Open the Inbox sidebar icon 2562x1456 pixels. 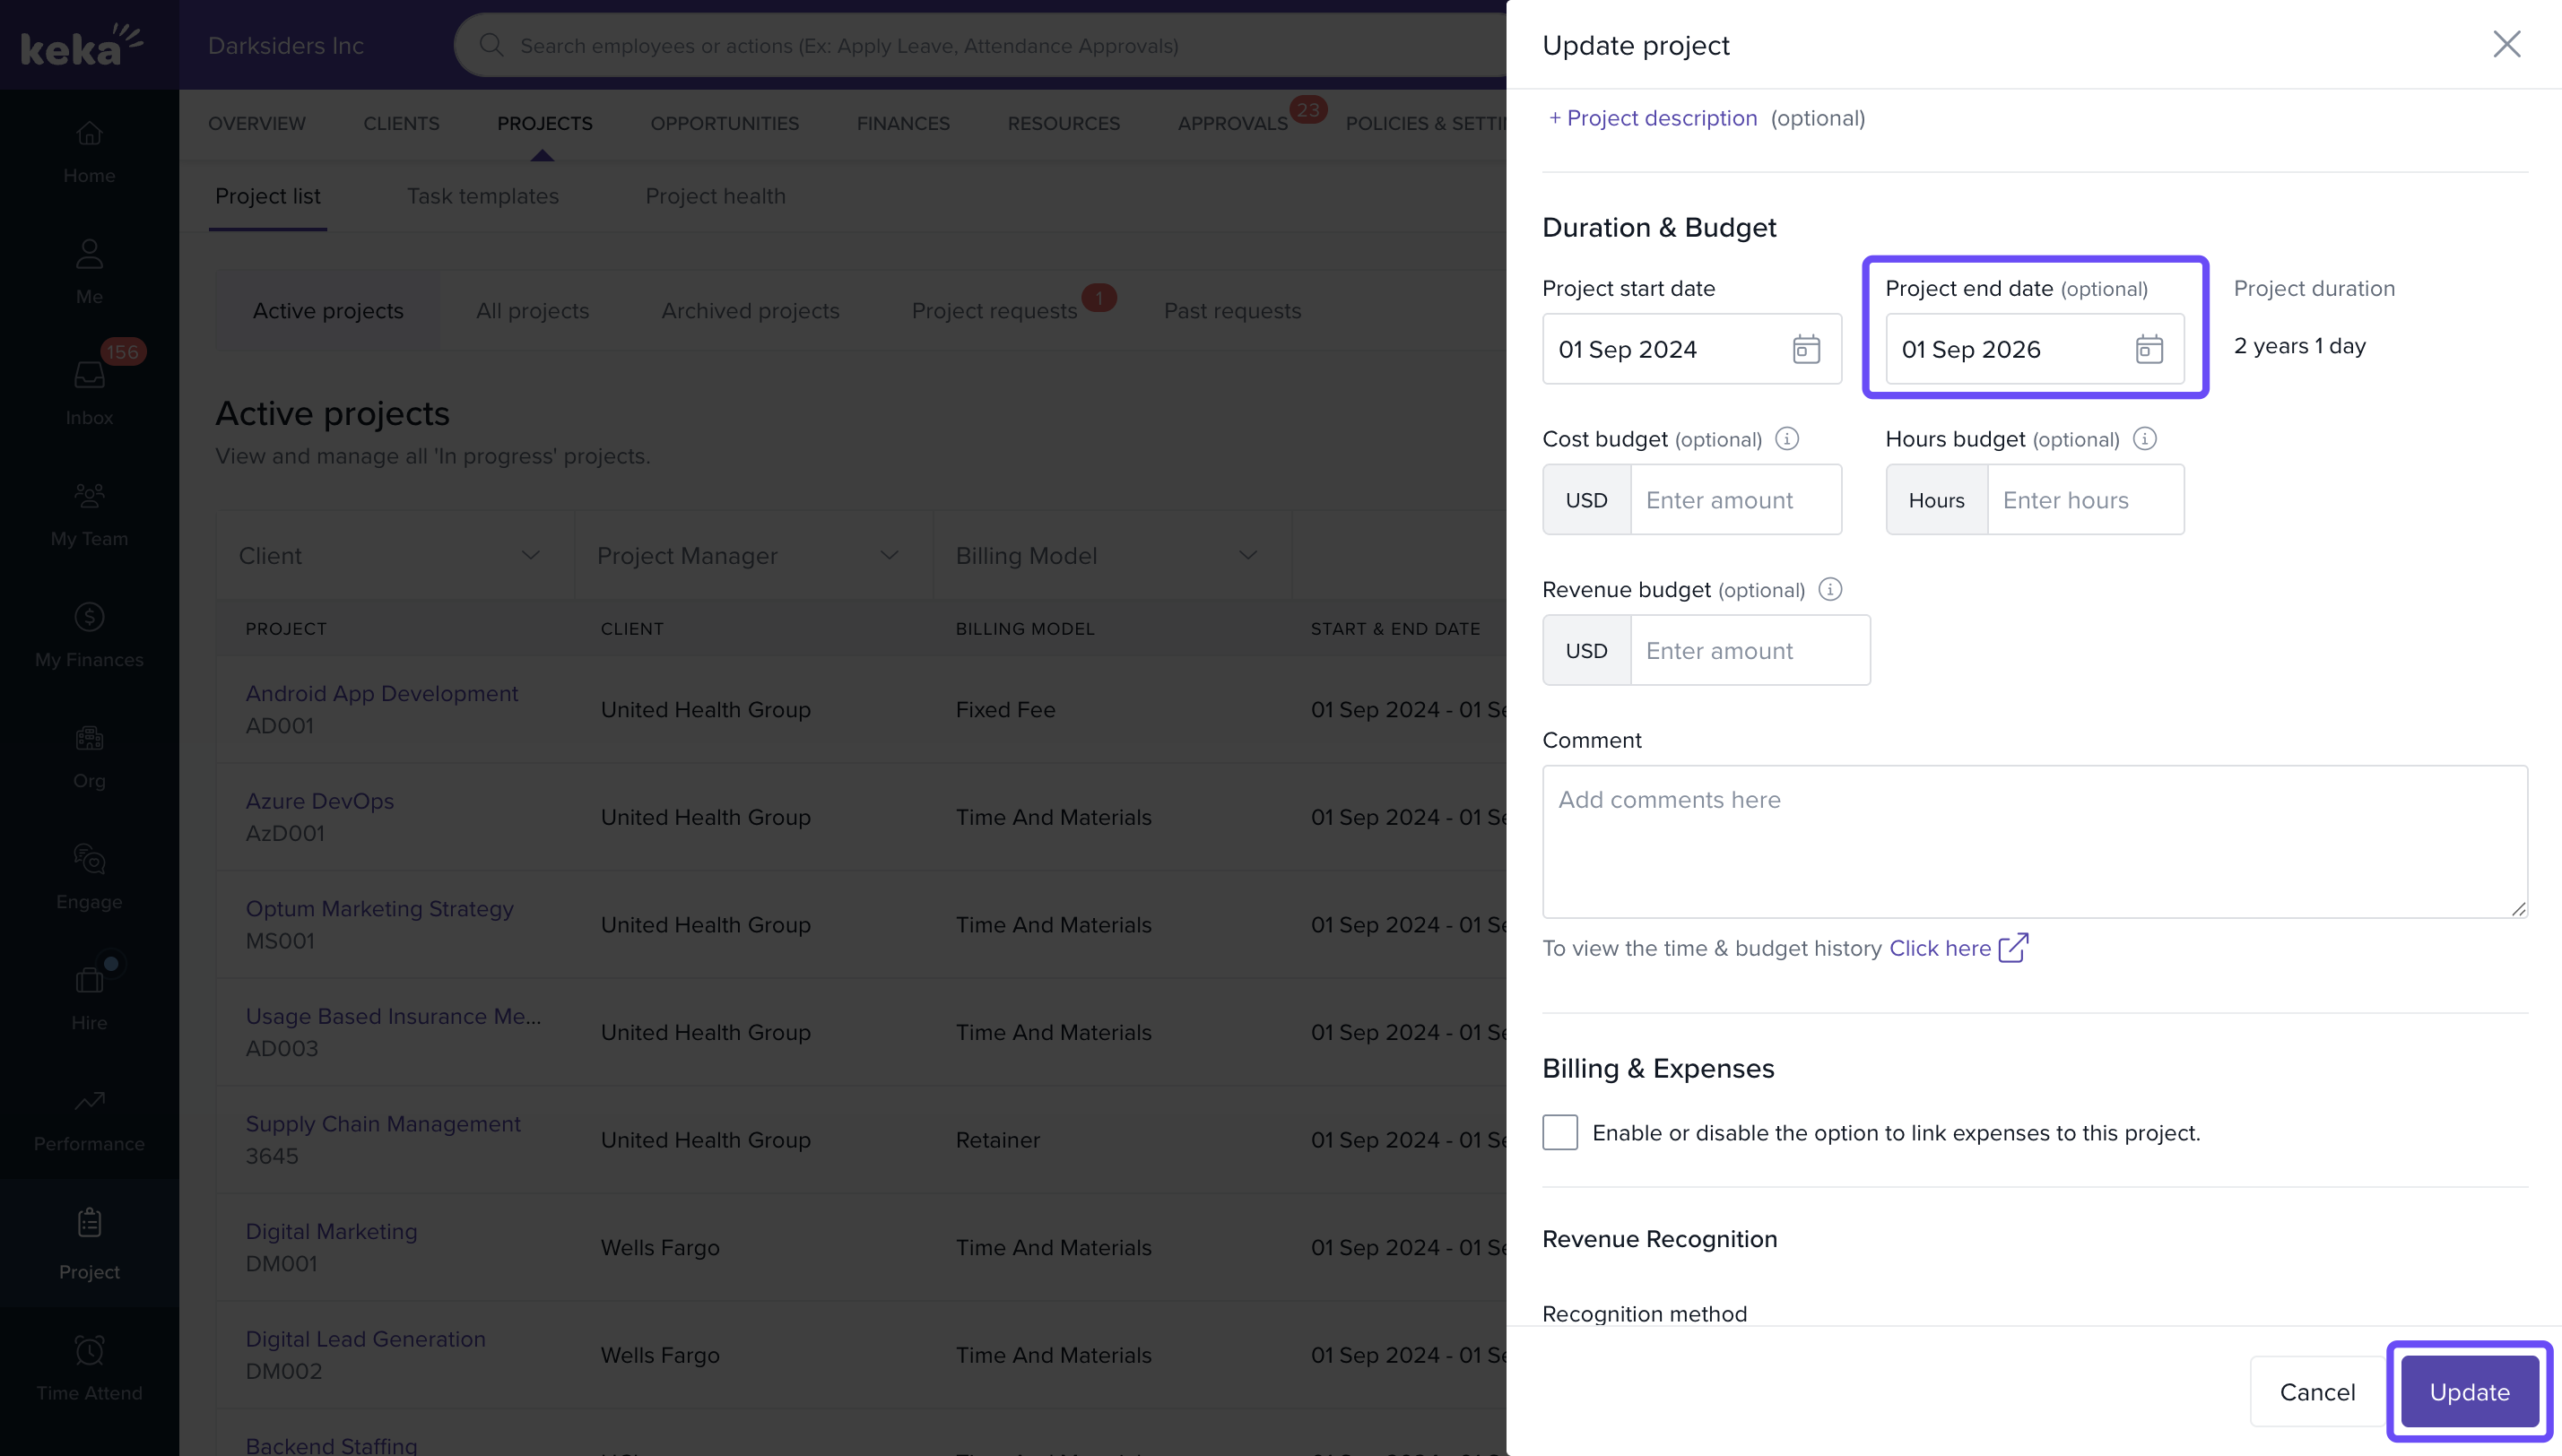89,376
